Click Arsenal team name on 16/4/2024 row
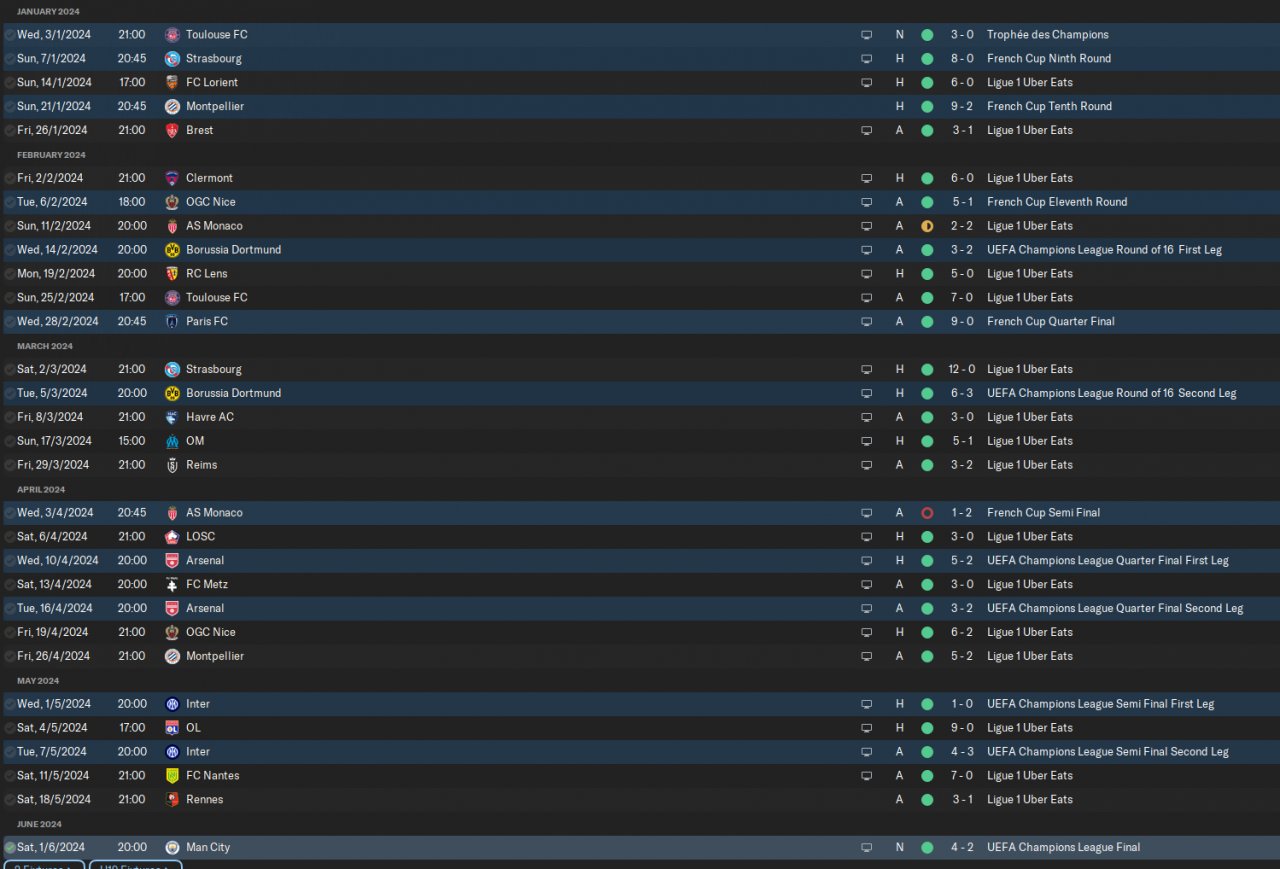 (x=205, y=609)
